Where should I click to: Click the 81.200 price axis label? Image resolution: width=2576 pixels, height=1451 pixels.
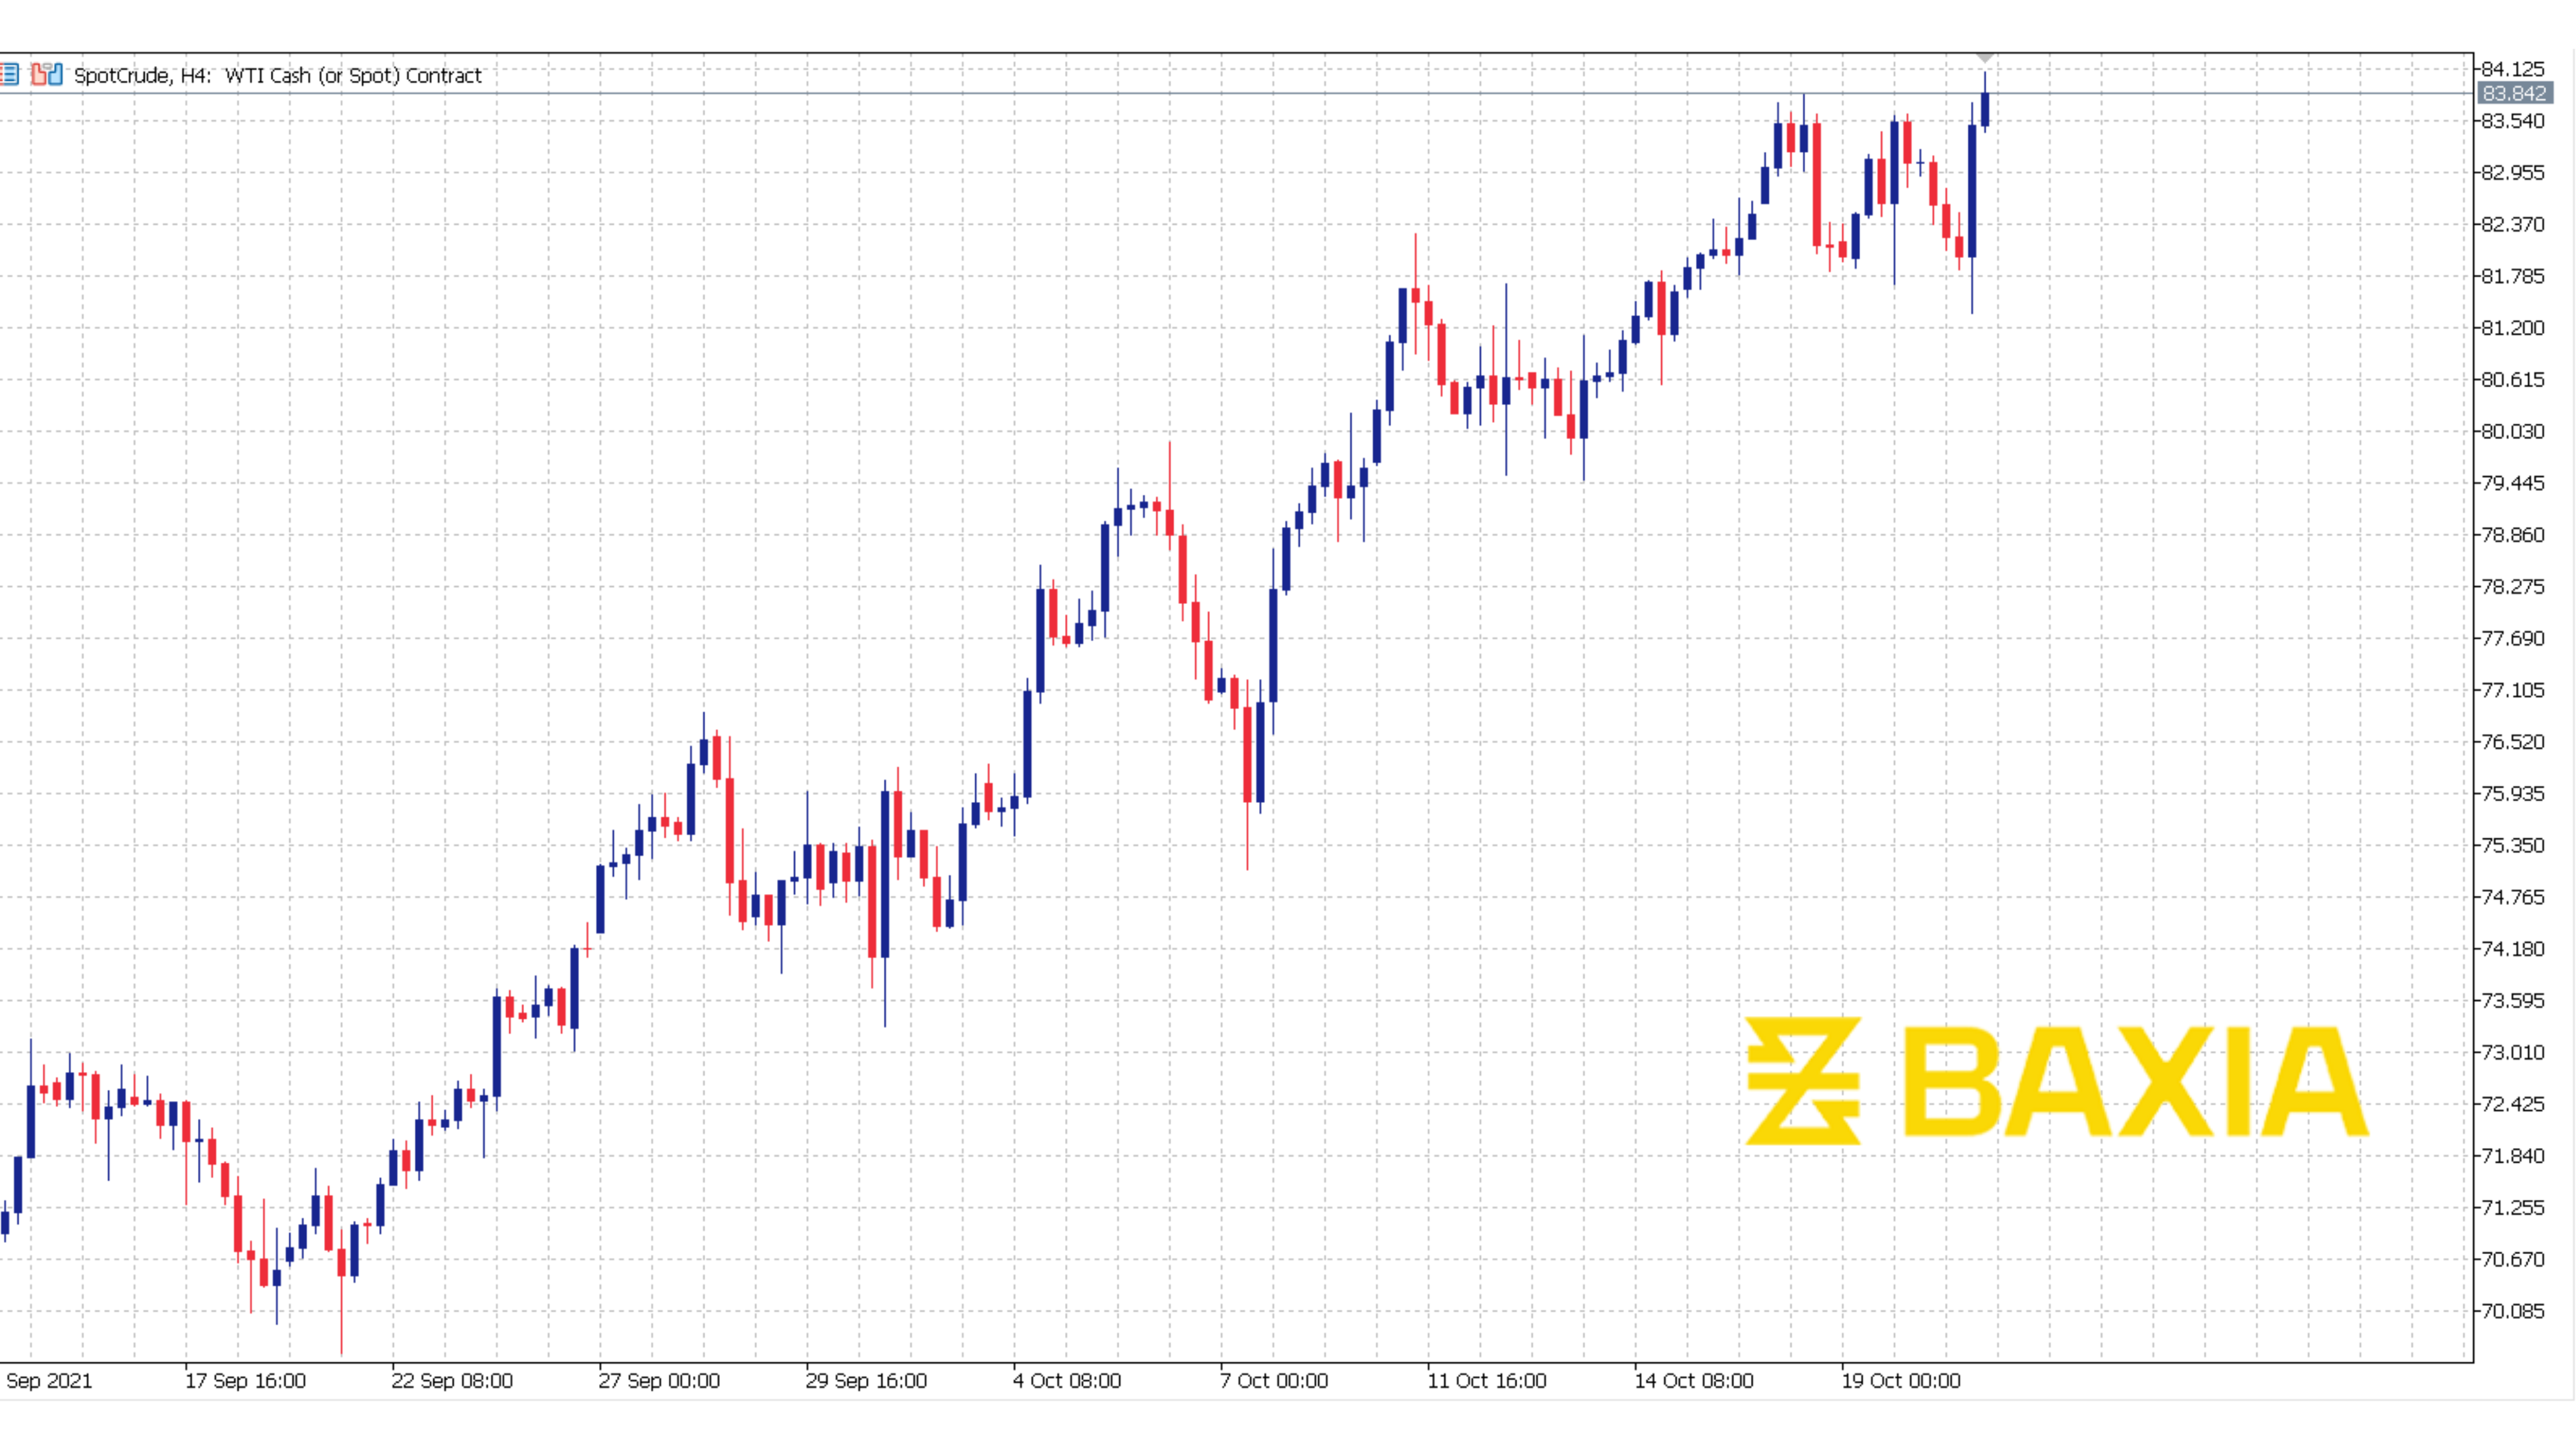[x=2513, y=327]
